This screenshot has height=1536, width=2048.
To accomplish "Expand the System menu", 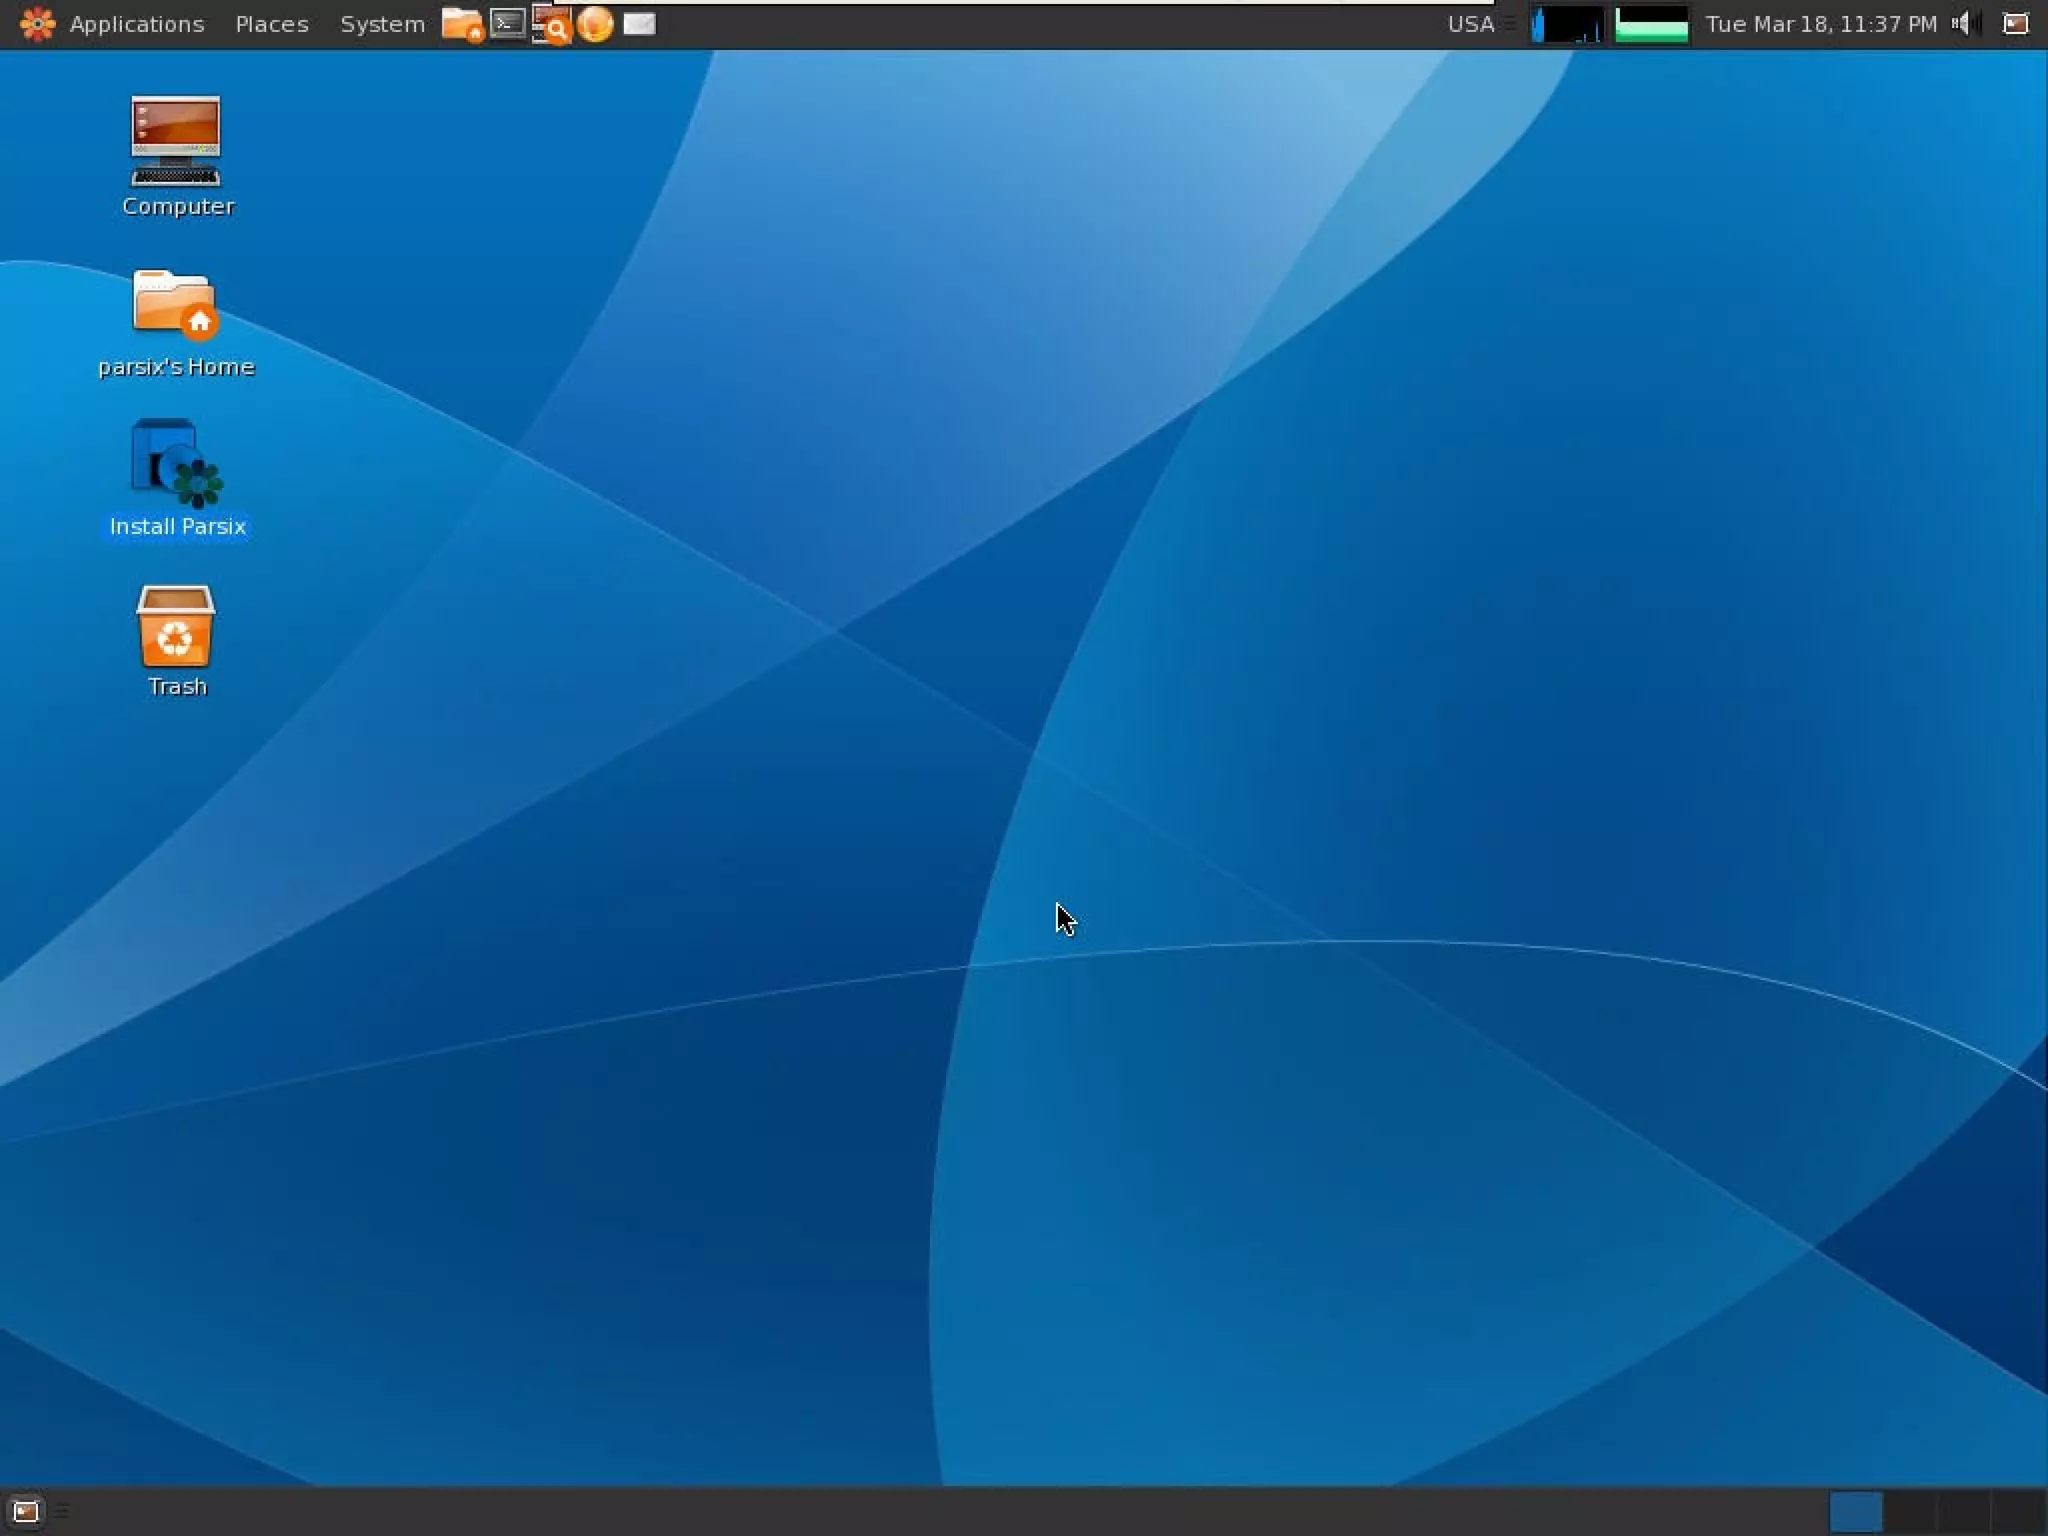I will [x=382, y=24].
